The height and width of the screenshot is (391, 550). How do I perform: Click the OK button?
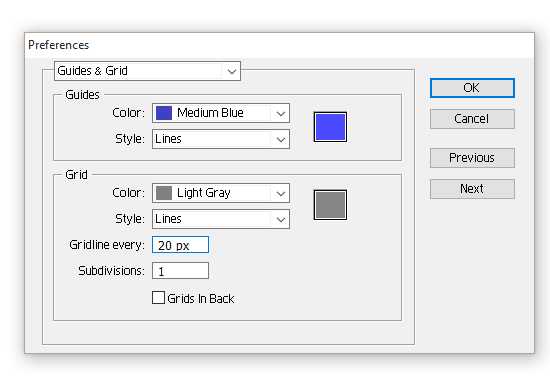[x=472, y=88]
